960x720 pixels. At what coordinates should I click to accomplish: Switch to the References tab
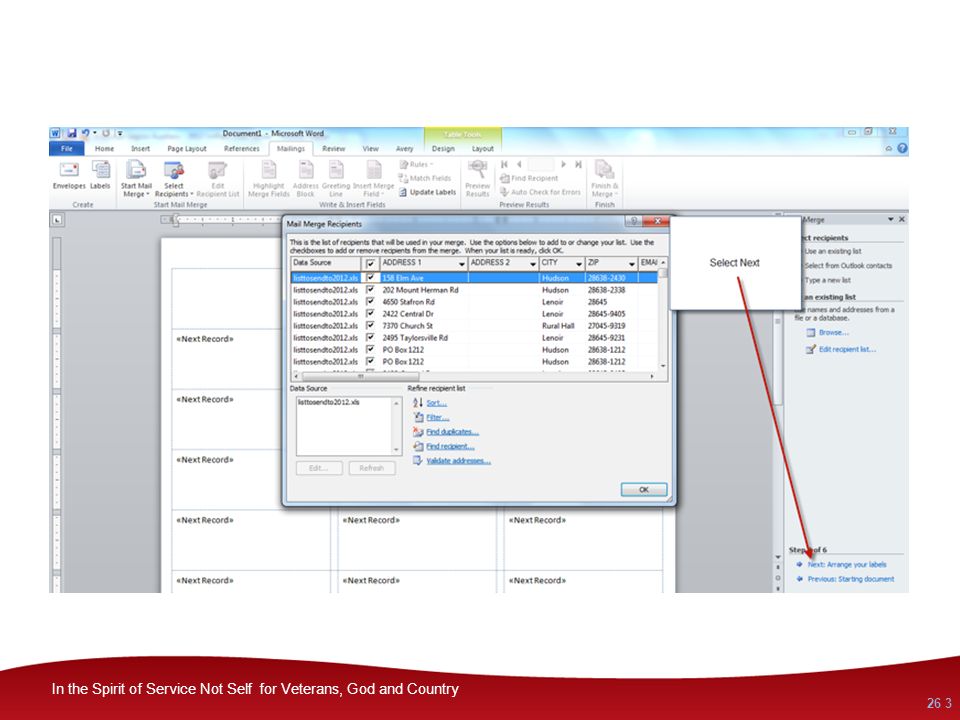[x=241, y=149]
